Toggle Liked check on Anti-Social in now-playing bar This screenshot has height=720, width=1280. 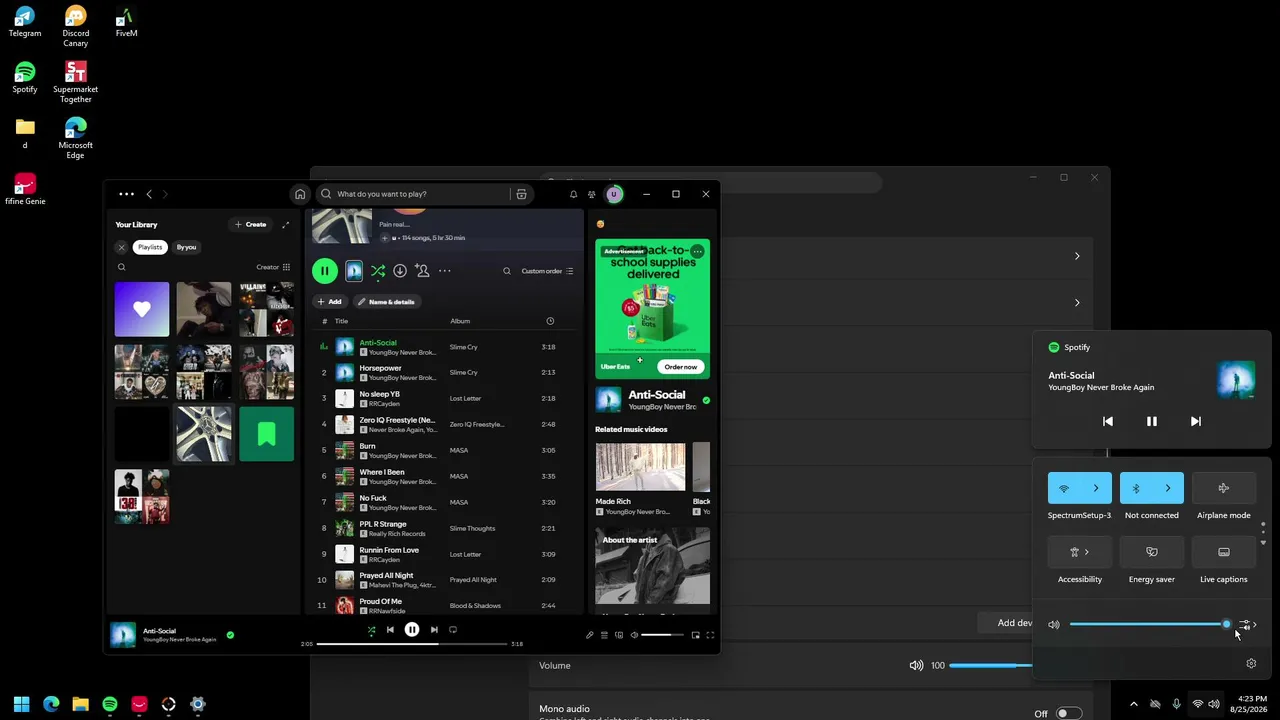coord(230,635)
